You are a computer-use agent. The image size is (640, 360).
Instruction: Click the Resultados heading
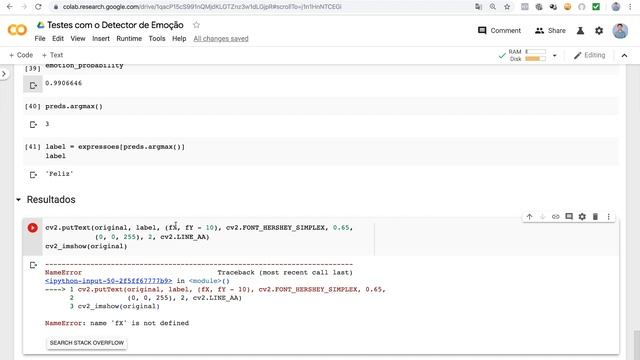click(51, 200)
